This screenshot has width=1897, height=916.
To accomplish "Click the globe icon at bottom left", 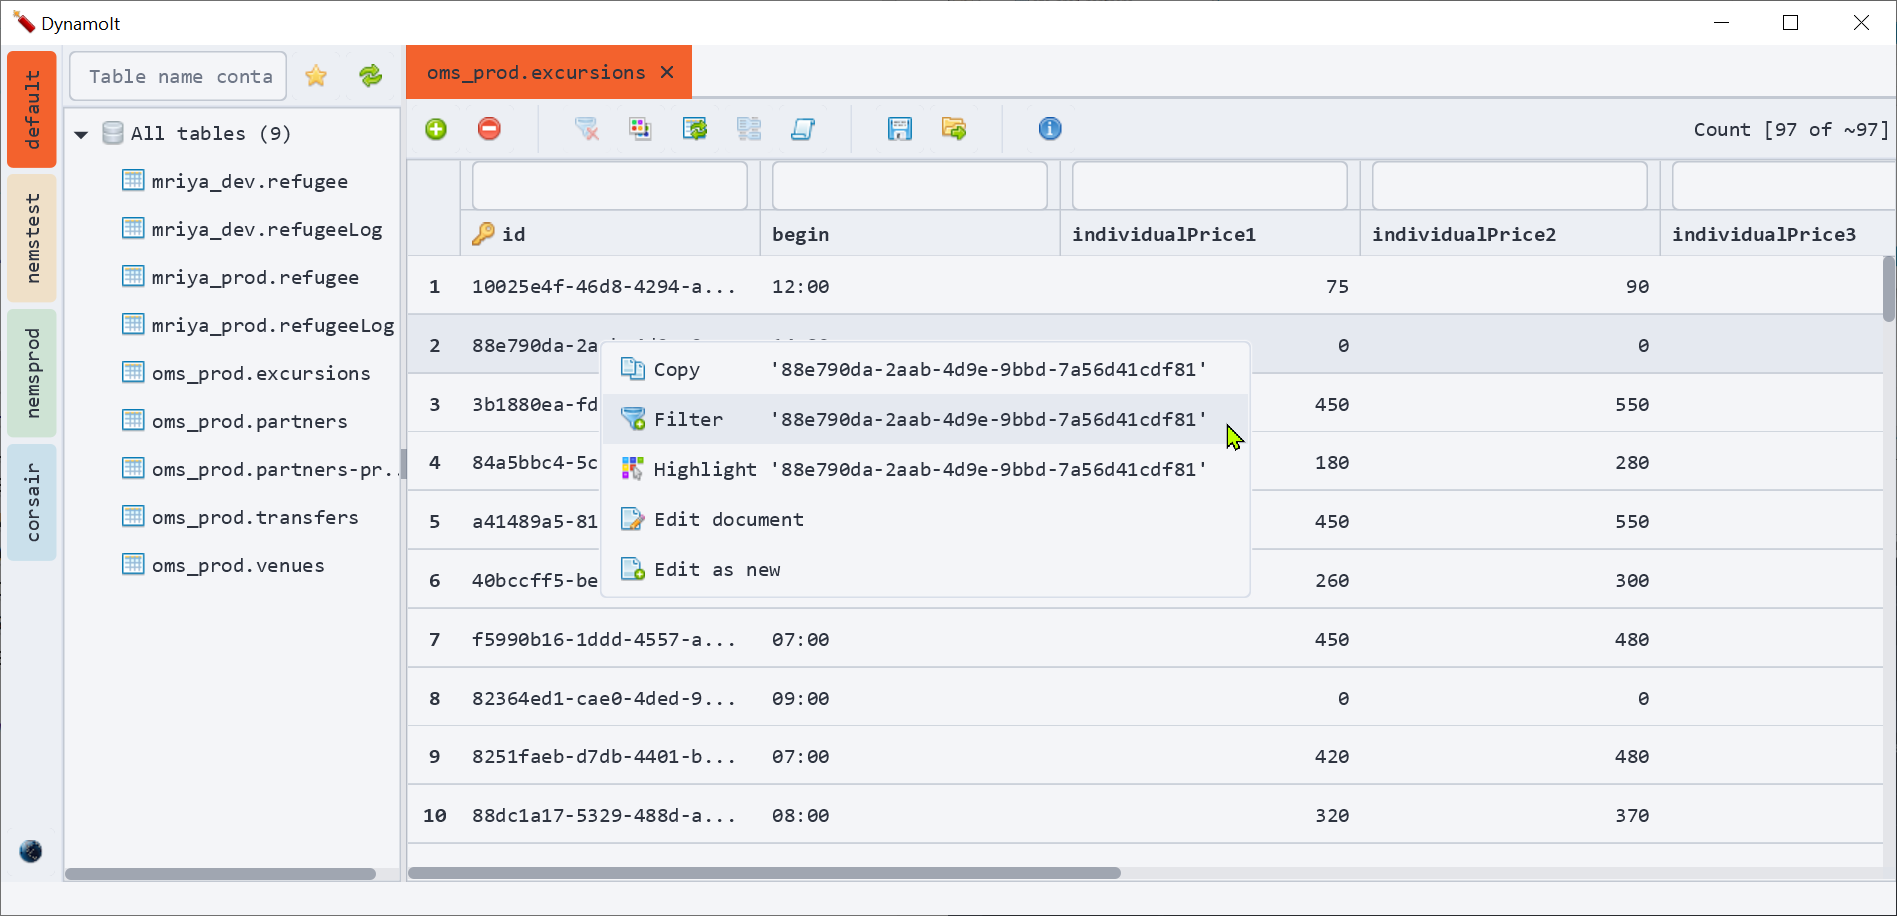I will tap(31, 851).
